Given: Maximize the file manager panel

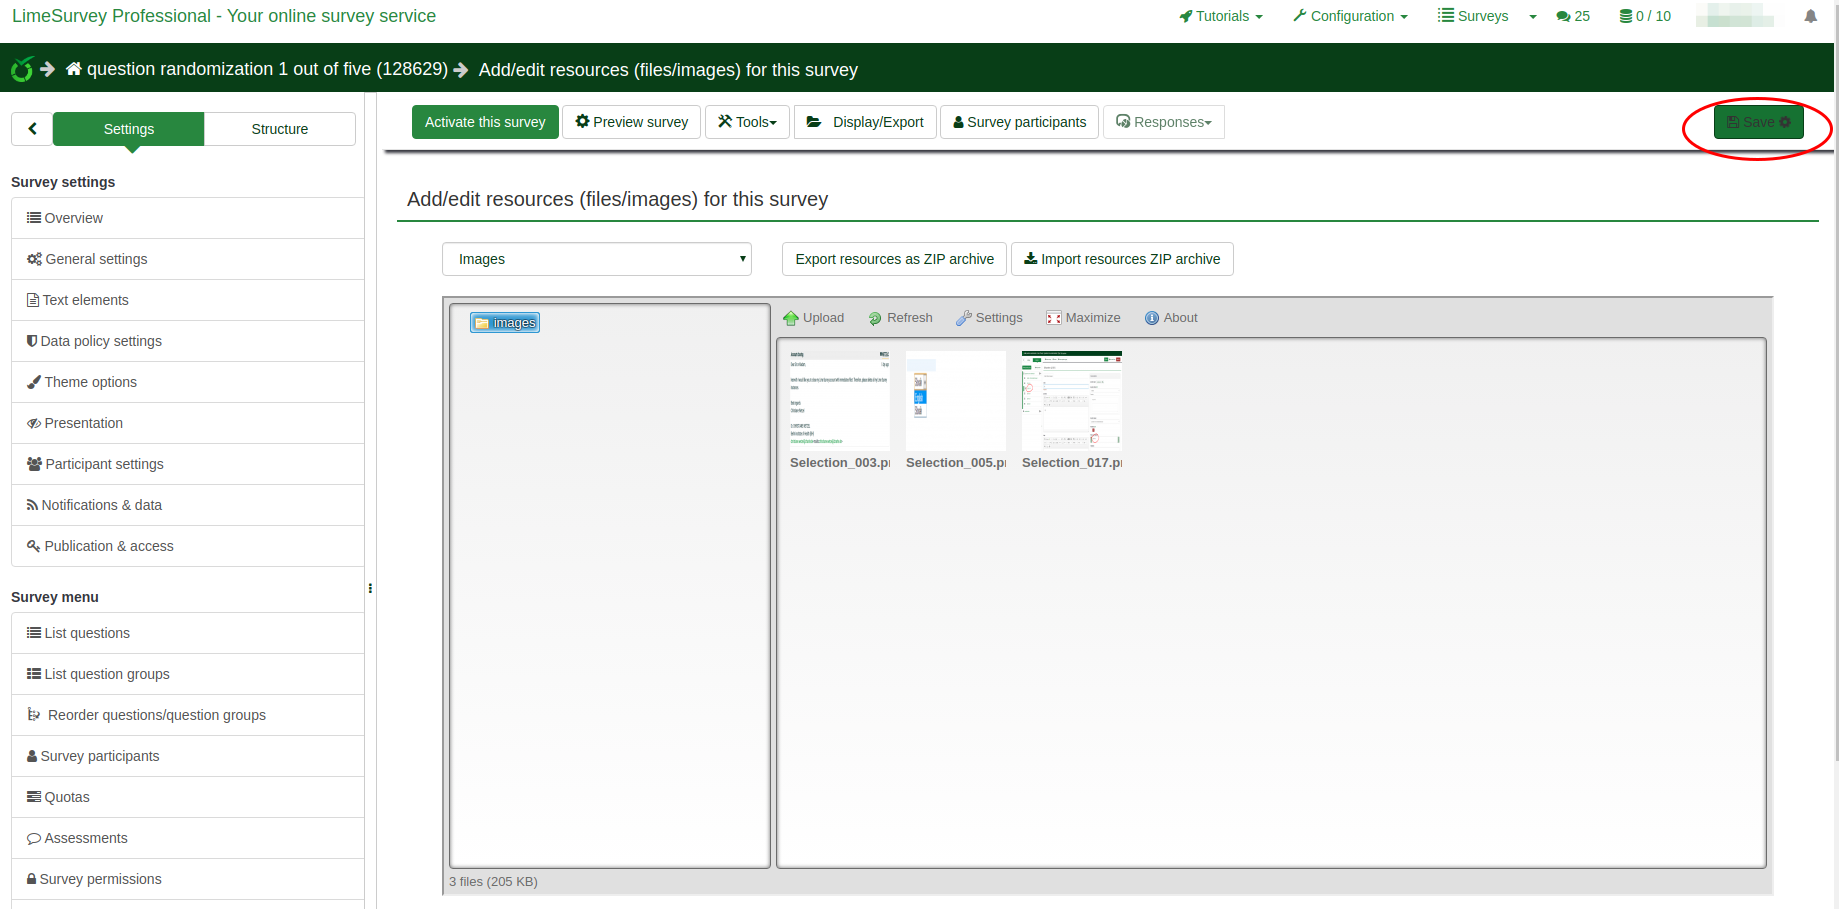Looking at the screenshot, I should pyautogui.click(x=1083, y=318).
